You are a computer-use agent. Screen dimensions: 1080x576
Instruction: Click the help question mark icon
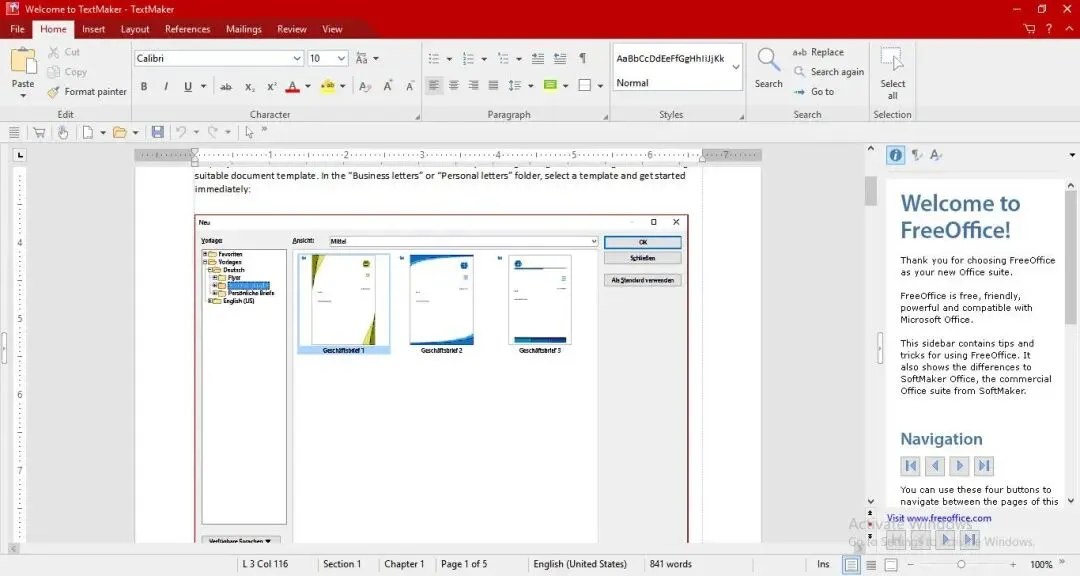click(x=1048, y=29)
